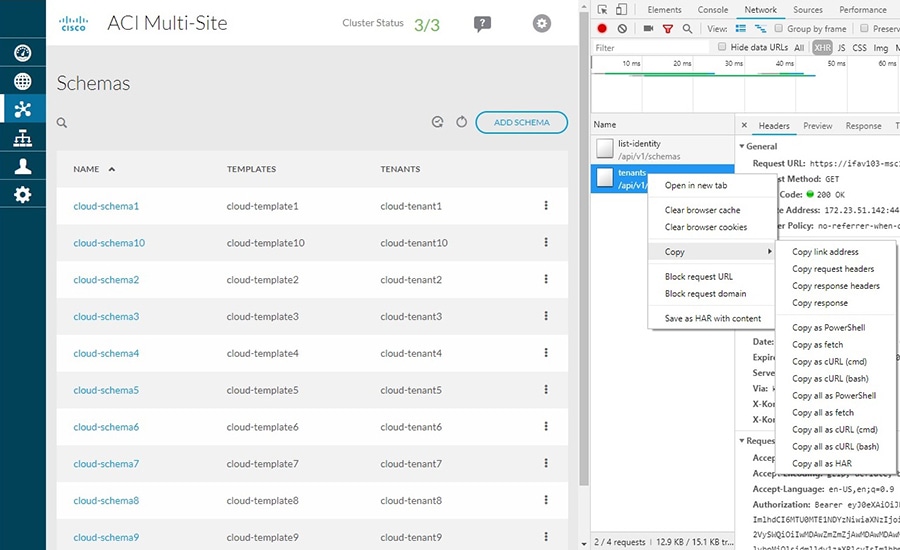The width and height of the screenshot is (900, 550).
Task: Open row actions menu for cloud-schema1
Action: [x=546, y=205]
